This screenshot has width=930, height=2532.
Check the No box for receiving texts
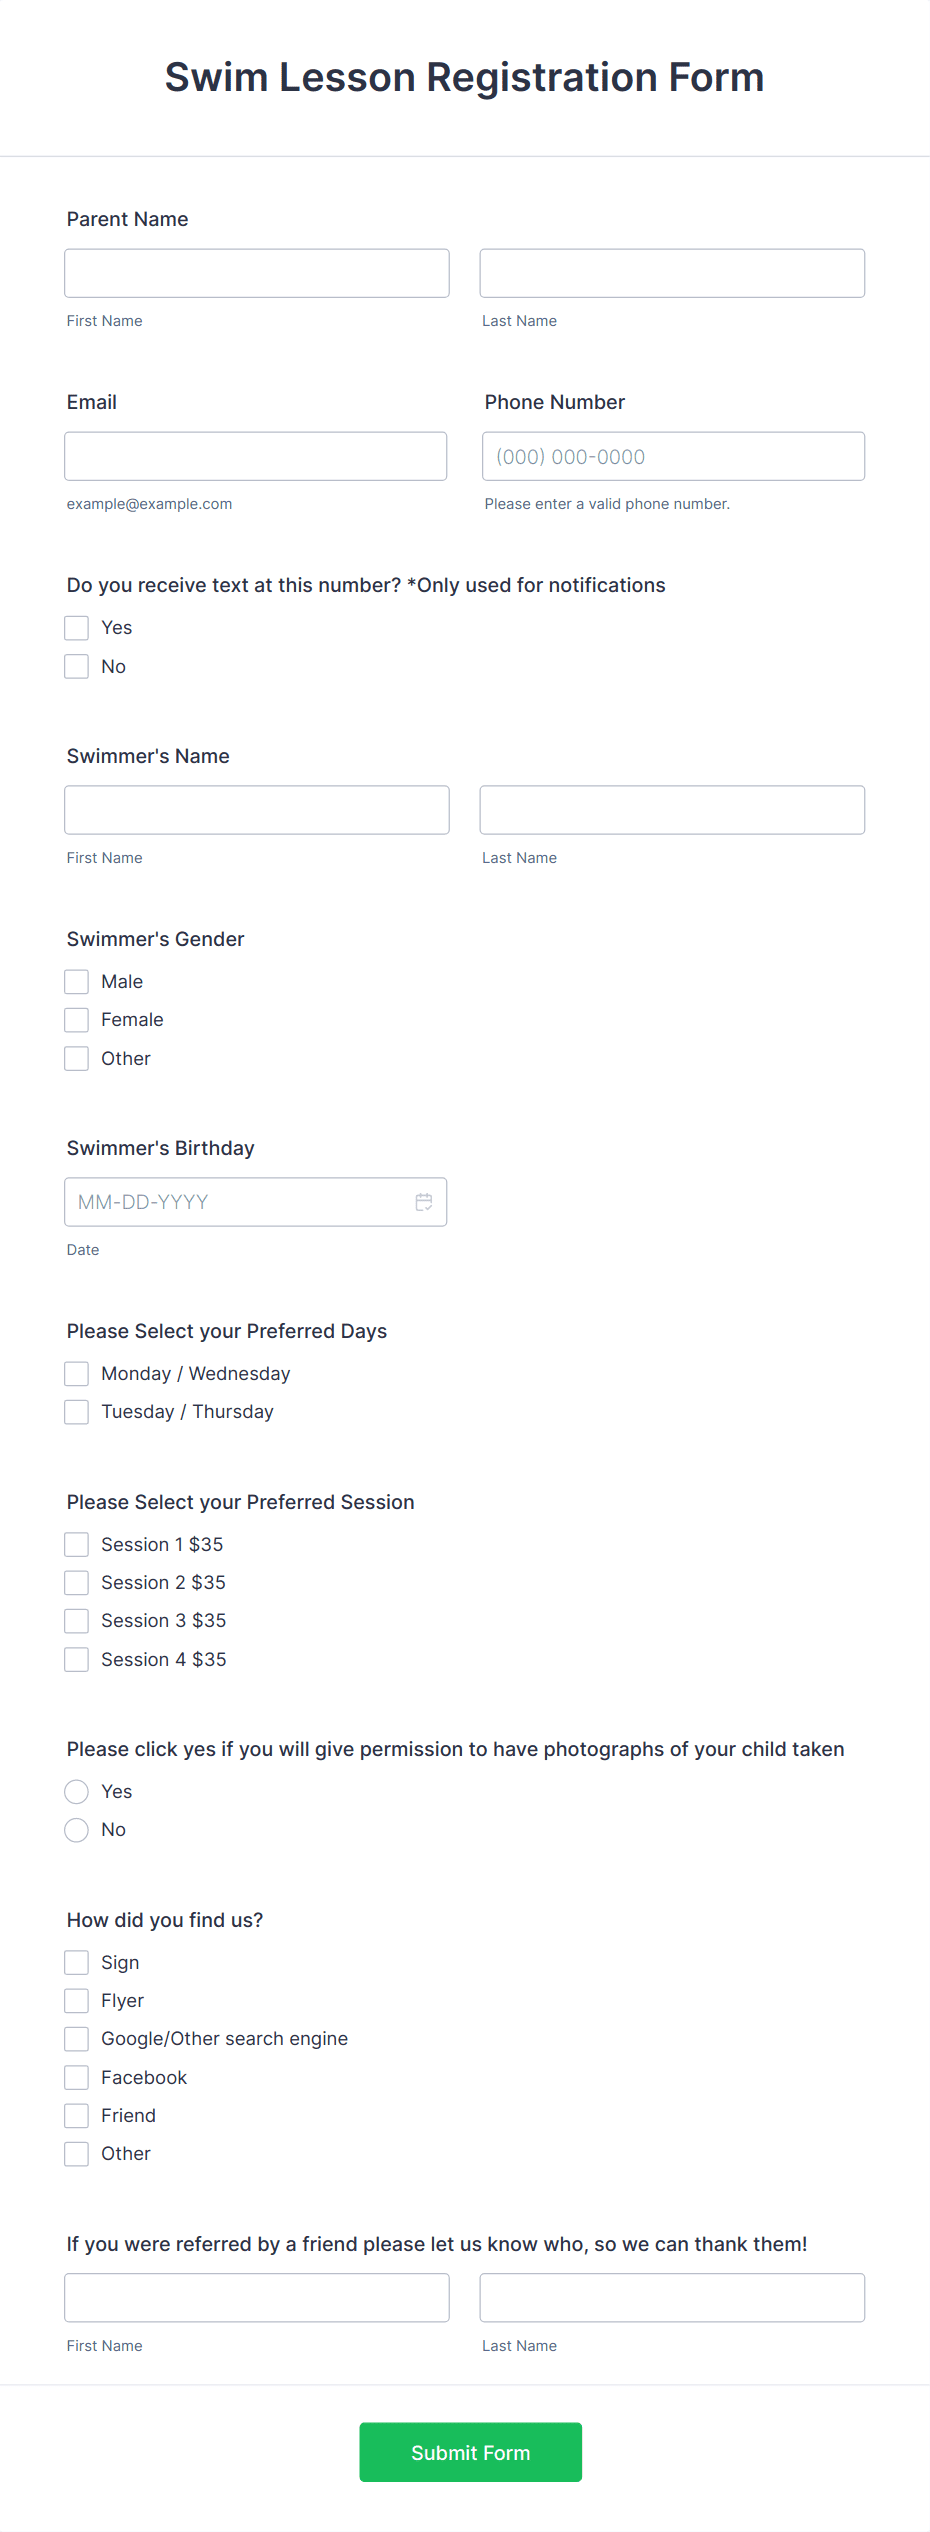76,665
